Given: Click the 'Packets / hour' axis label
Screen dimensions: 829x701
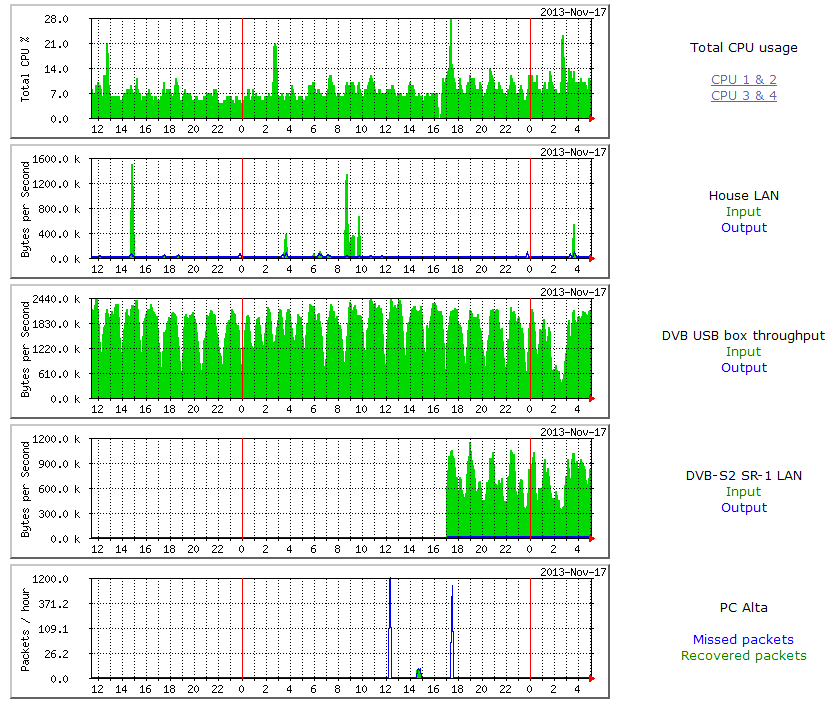Looking at the screenshot, I should [x=25, y=630].
